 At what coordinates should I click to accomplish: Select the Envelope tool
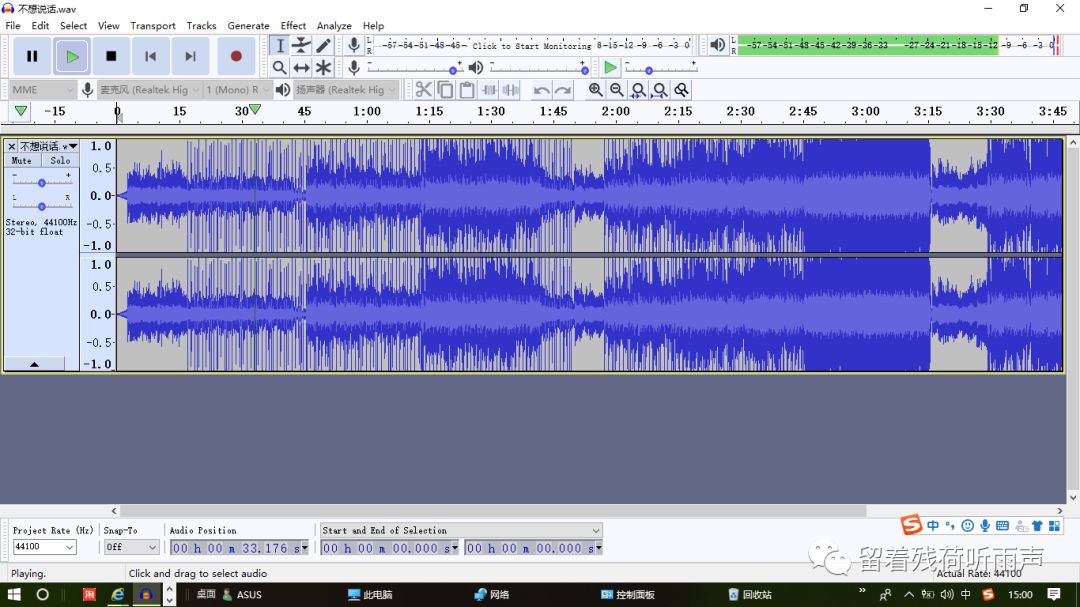pos(301,46)
